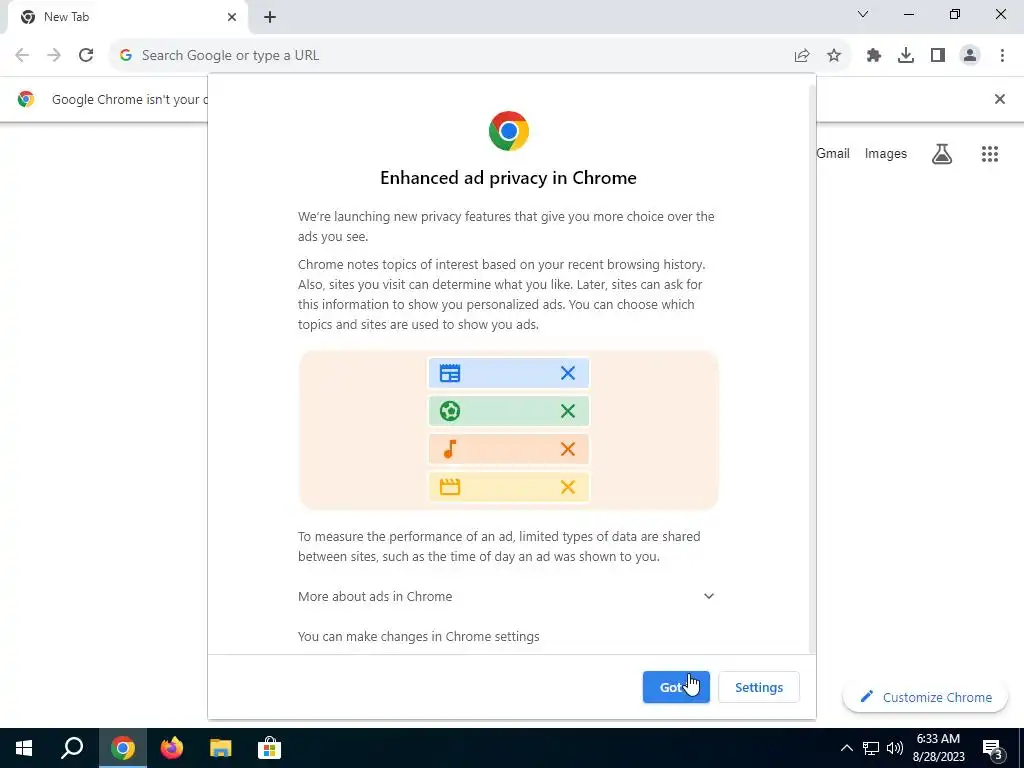Click the share page icon in address bar
The image size is (1024, 768).
point(802,56)
